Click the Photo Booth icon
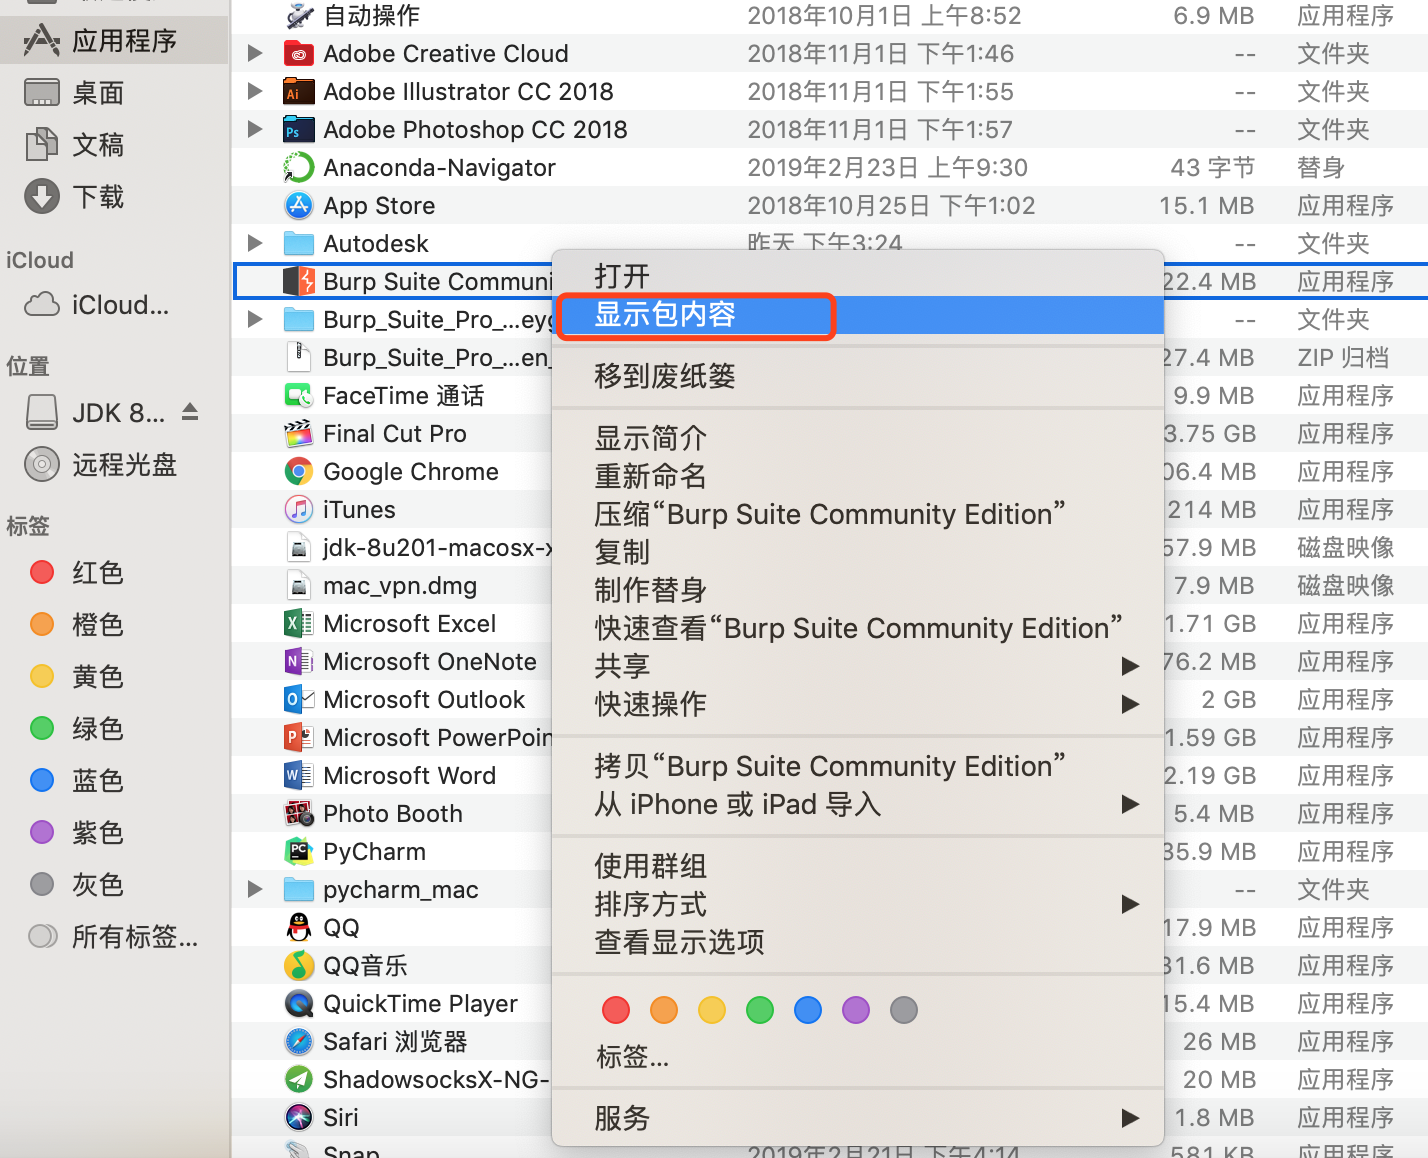Image resolution: width=1428 pixels, height=1158 pixels. [x=298, y=813]
